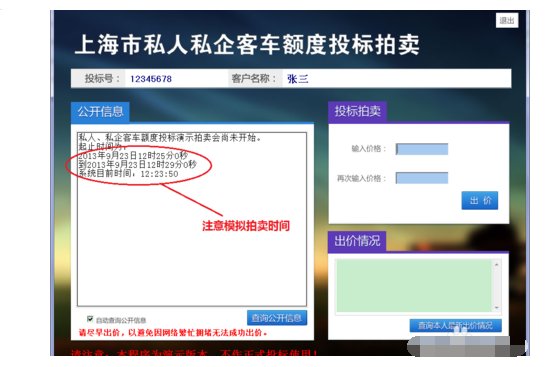
Task: Click the 查询公开信息 button
Action: coord(277,318)
